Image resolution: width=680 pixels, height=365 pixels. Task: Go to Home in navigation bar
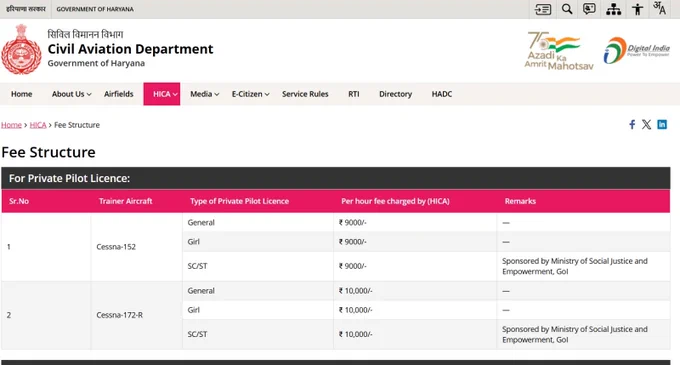[x=22, y=94]
